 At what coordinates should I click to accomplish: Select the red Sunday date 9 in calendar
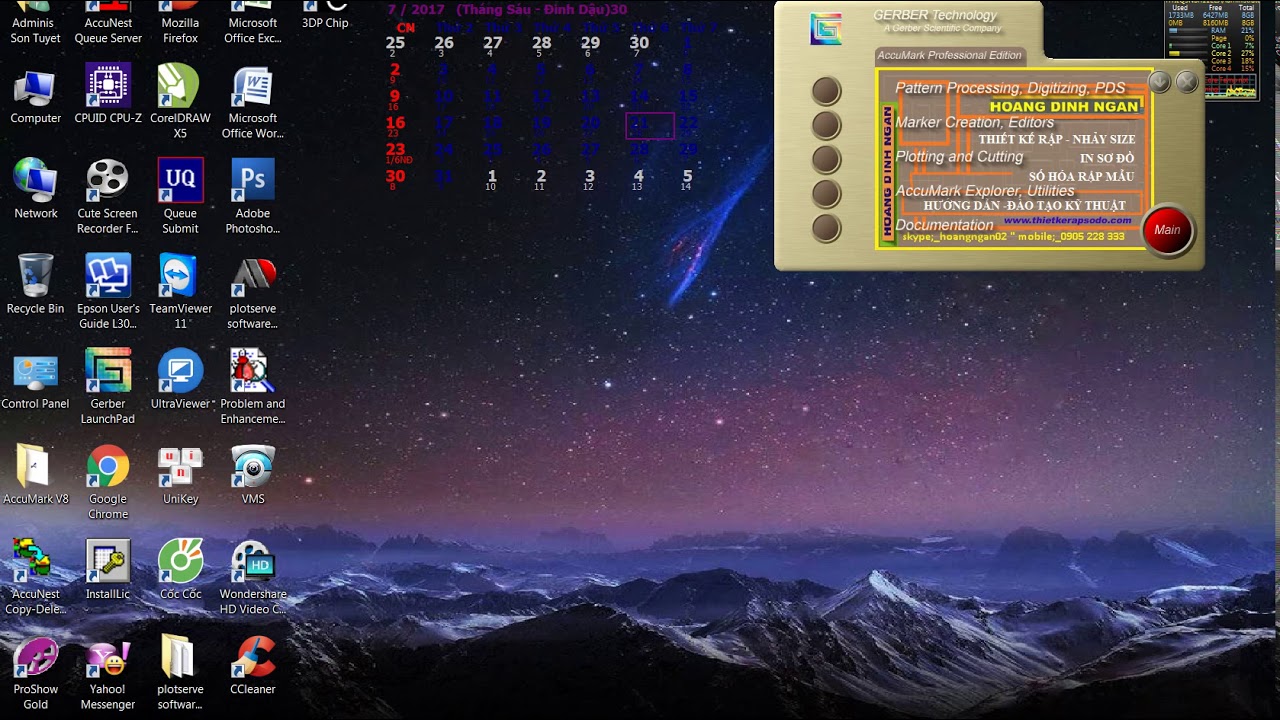point(395,97)
